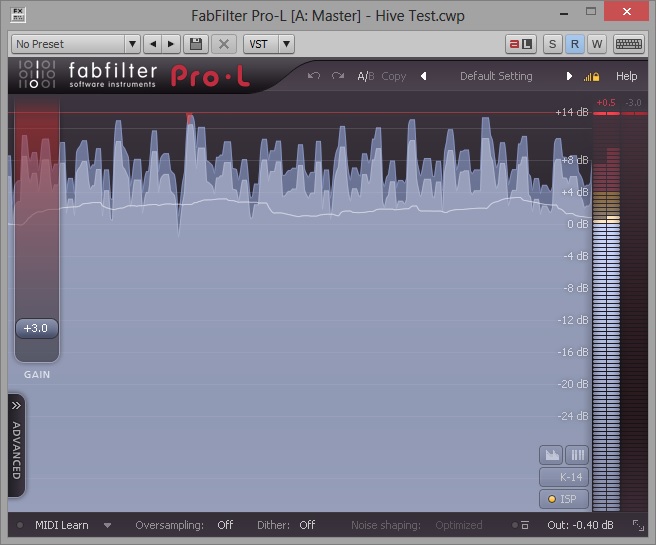Viewport: 656px width, 545px height.
Task: Change the Dither Off setting
Action: tap(307, 525)
